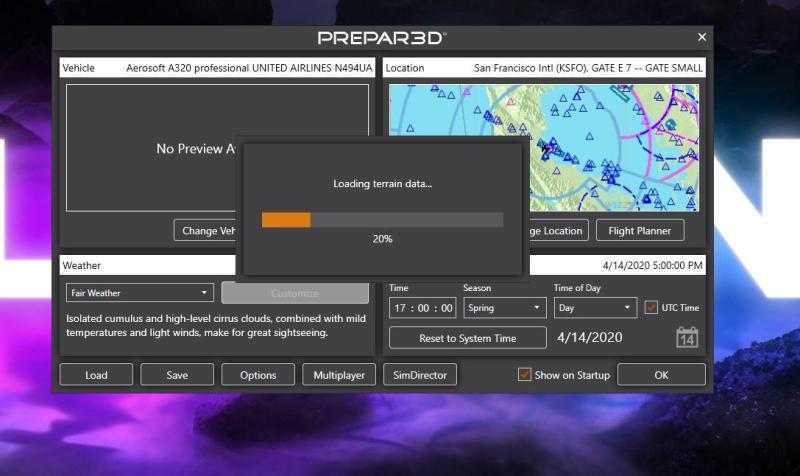
Task: Confirm scenario with the OK button
Action: [661, 375]
